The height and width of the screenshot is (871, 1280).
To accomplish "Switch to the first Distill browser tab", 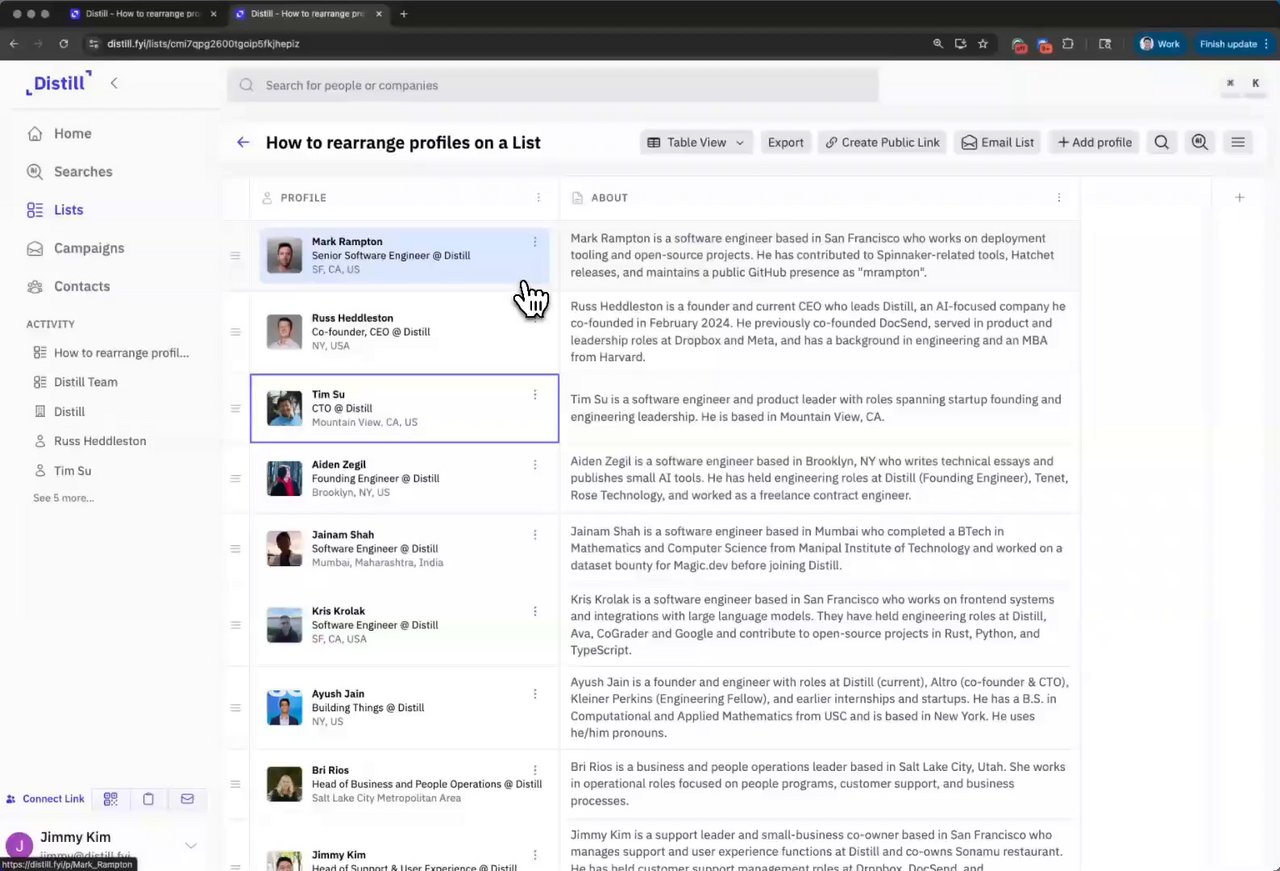I will click(142, 14).
